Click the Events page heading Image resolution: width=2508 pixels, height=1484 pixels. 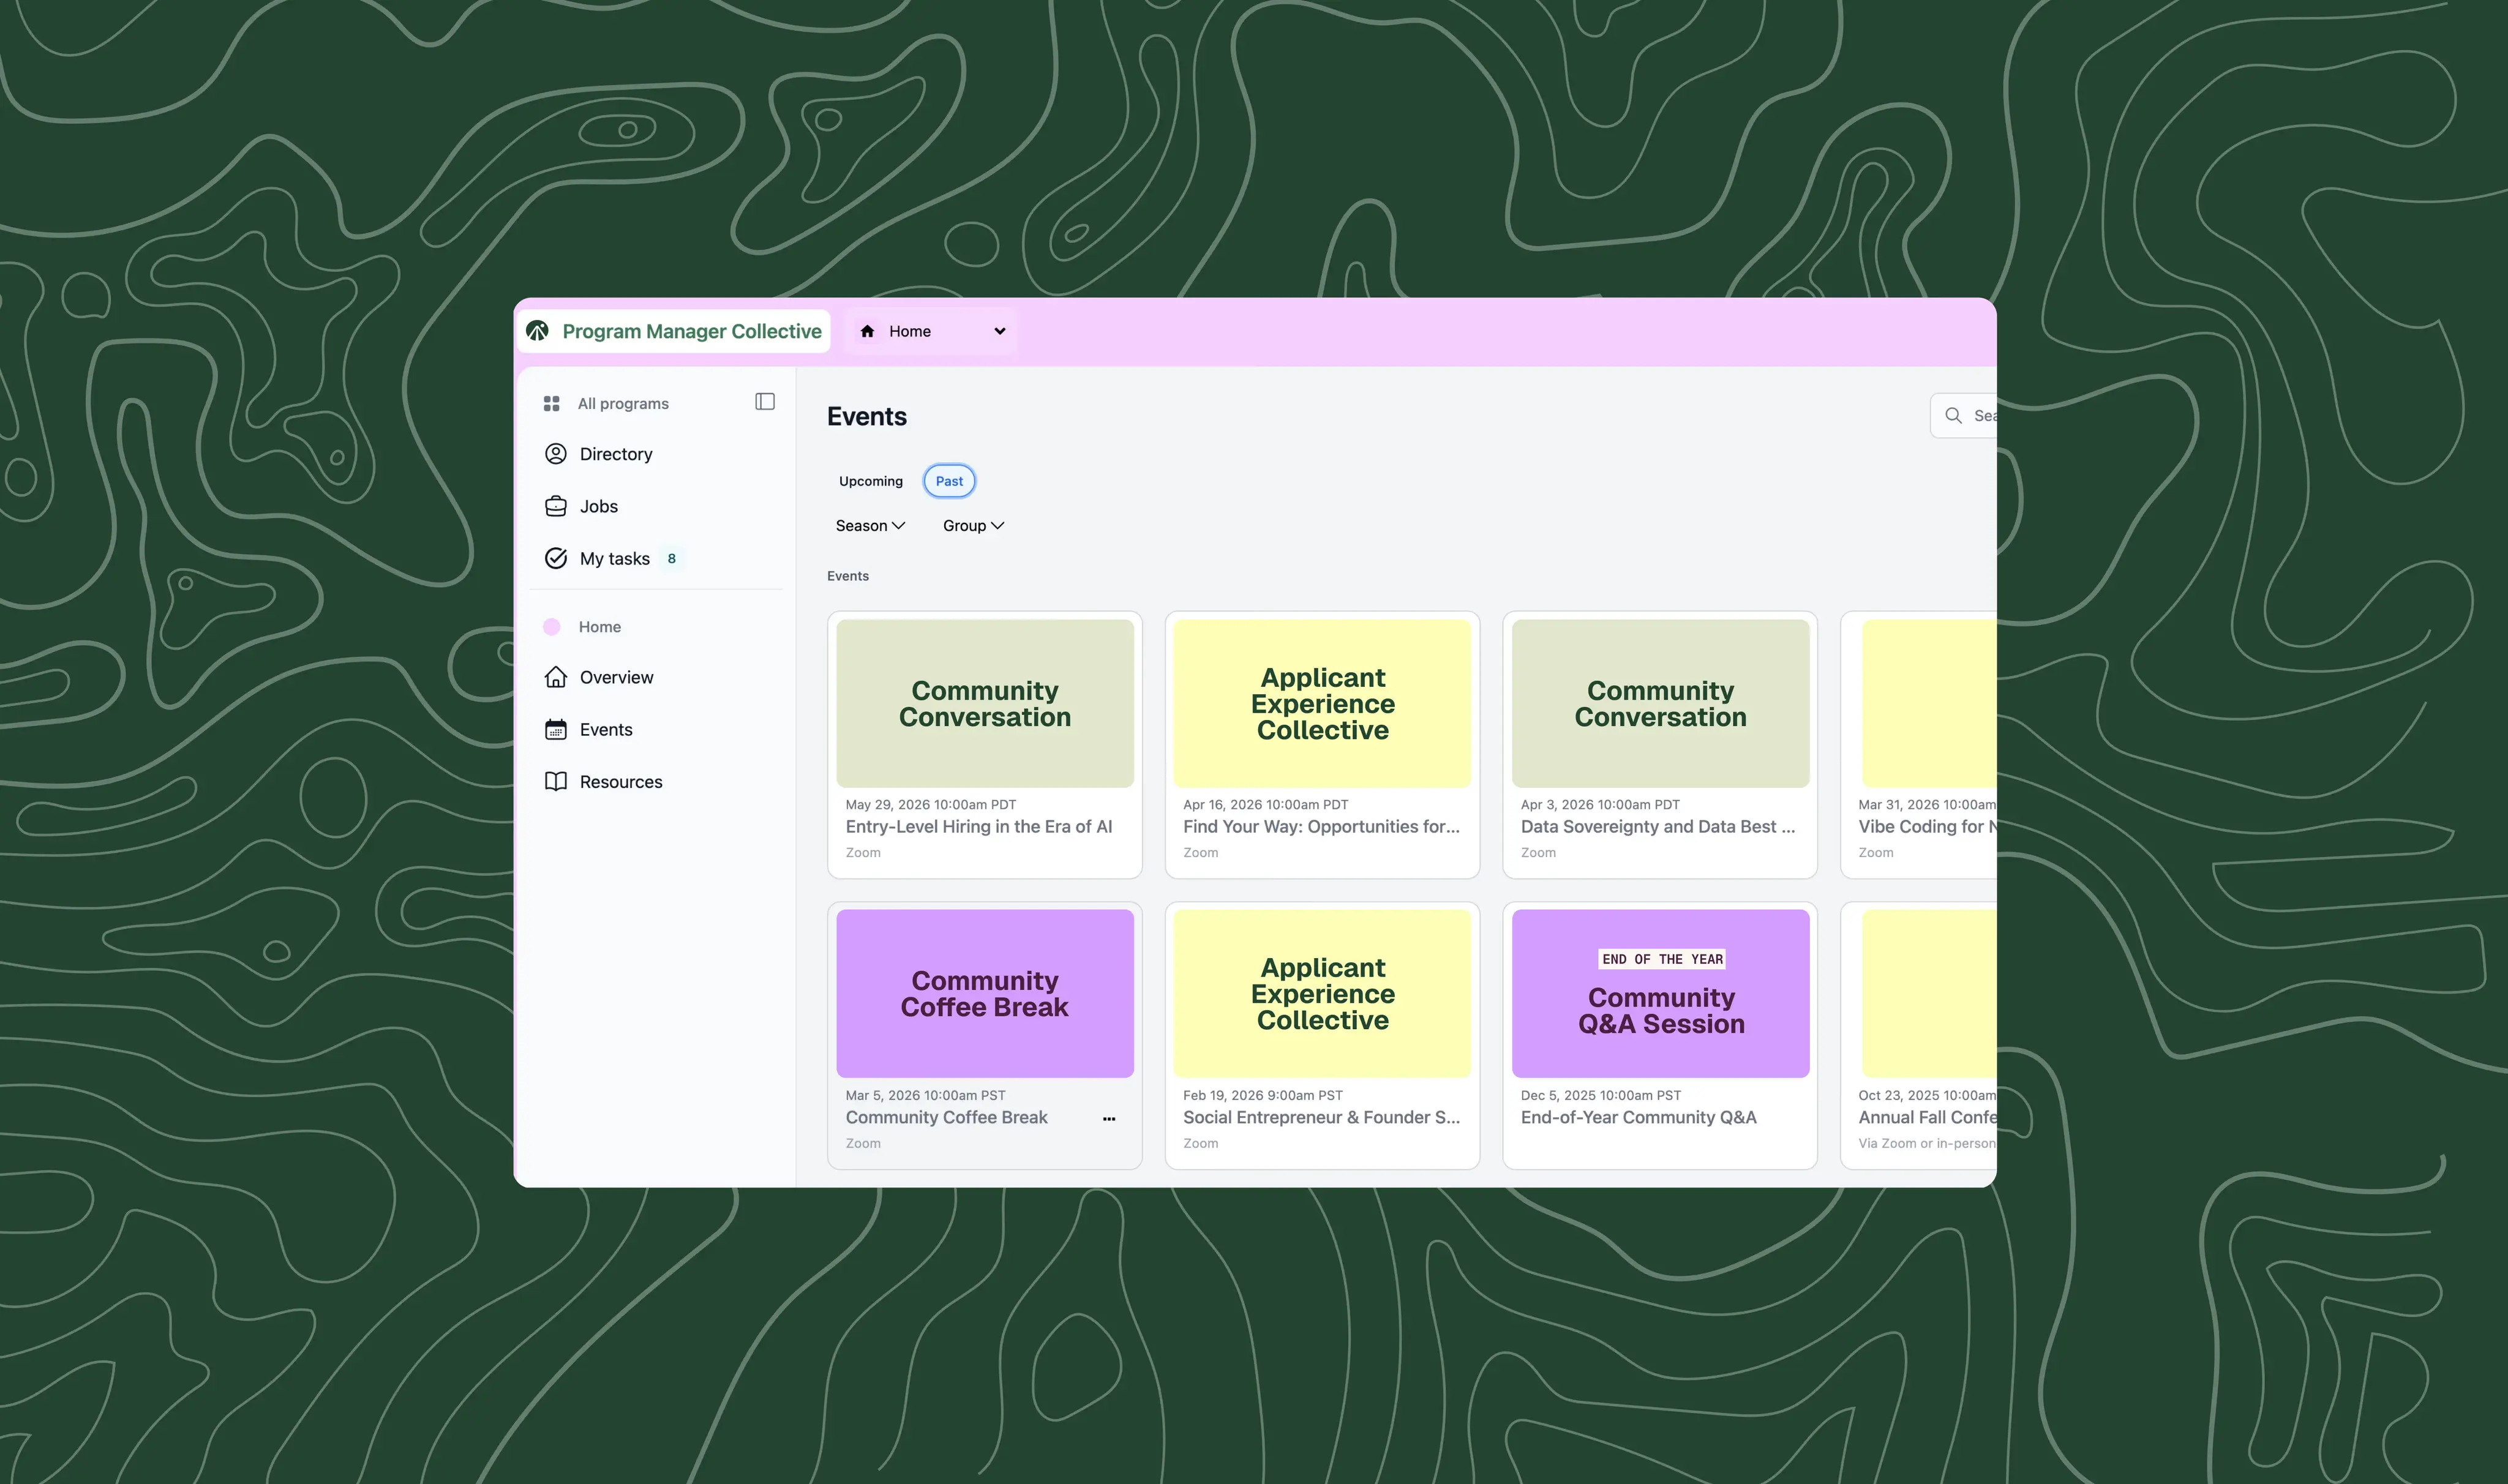(x=867, y=416)
